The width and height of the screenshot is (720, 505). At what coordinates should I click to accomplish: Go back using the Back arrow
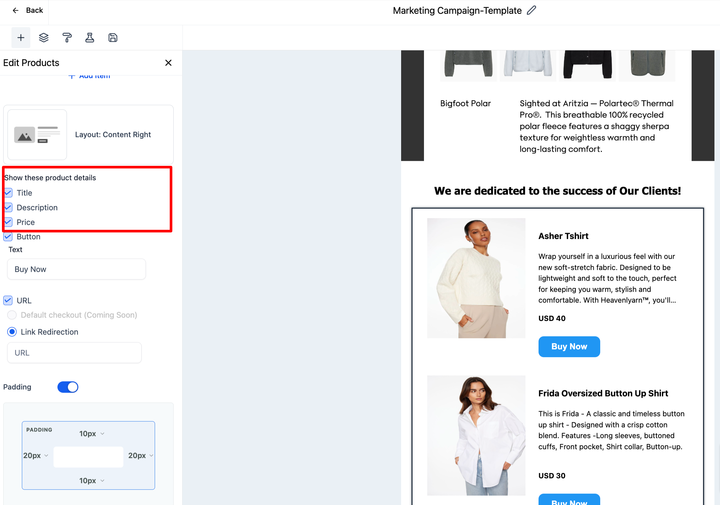[27, 10]
